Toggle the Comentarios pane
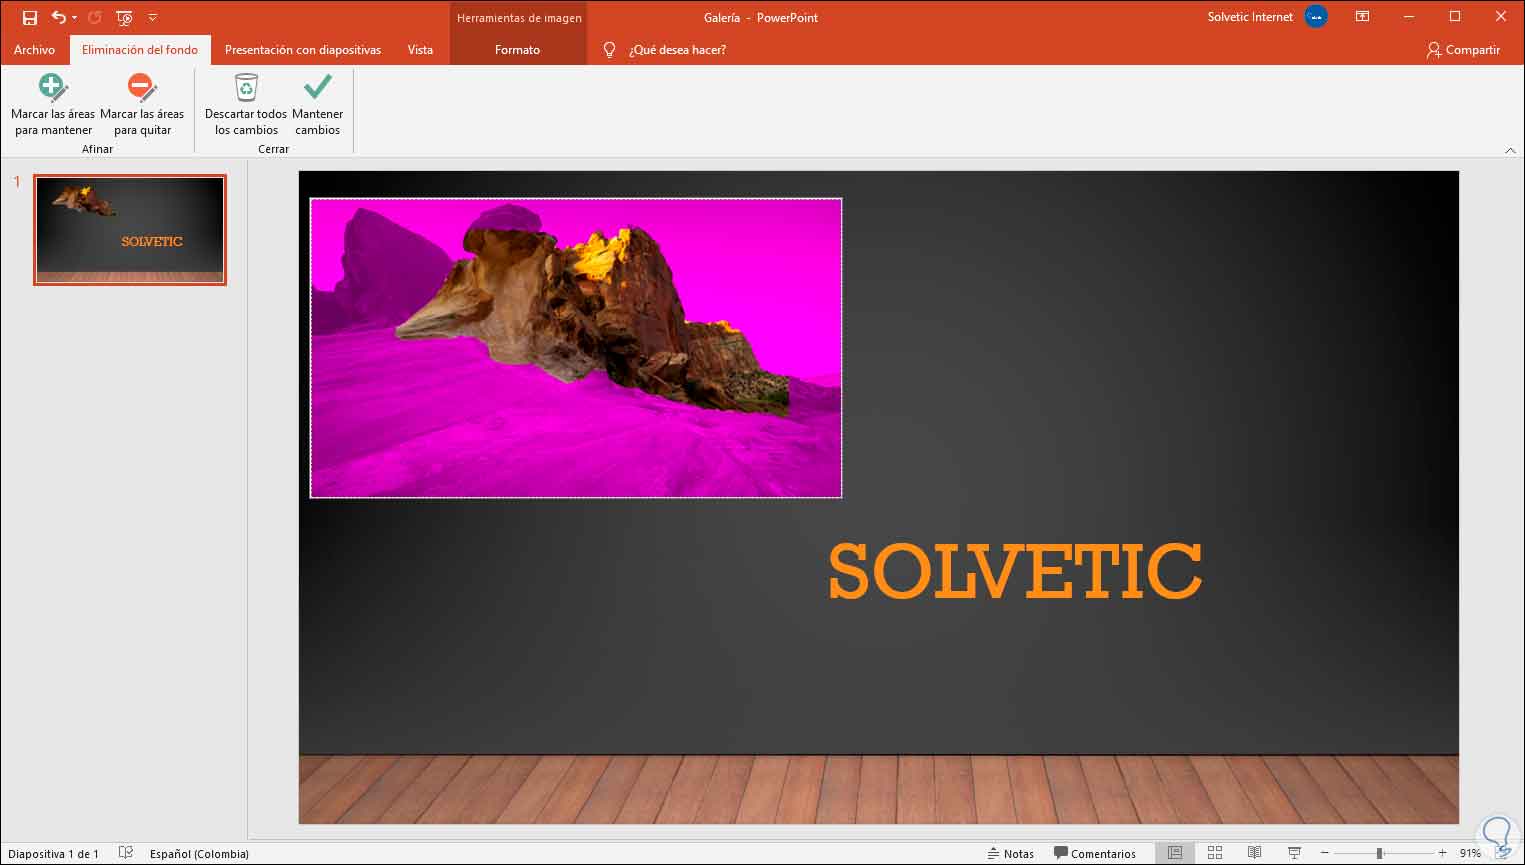 (1095, 853)
